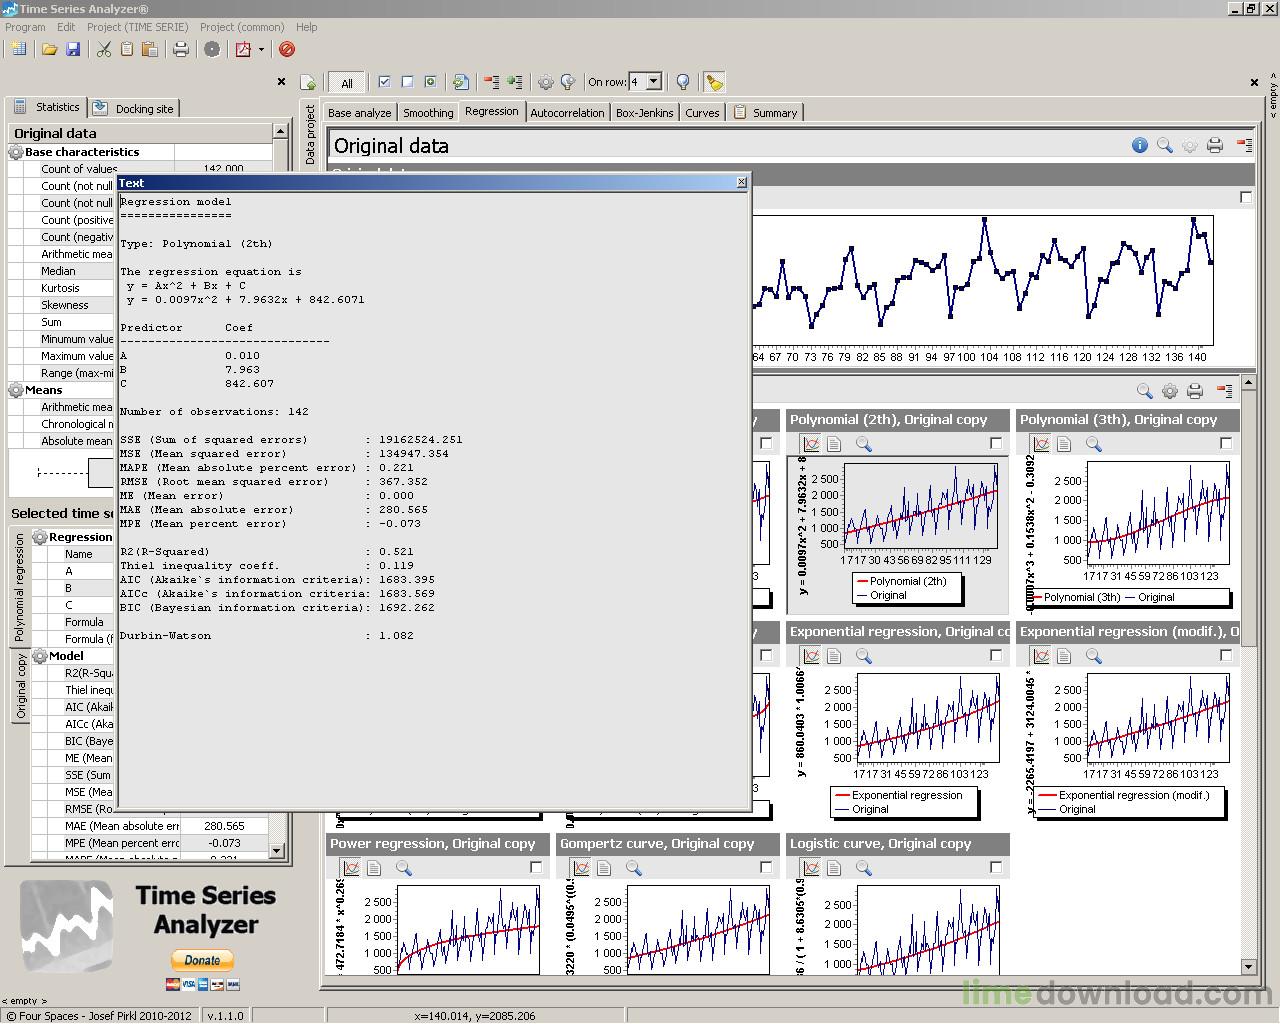Select the cleanup brush icon on the toolbar
This screenshot has height=1024, width=1280.
coord(713,82)
